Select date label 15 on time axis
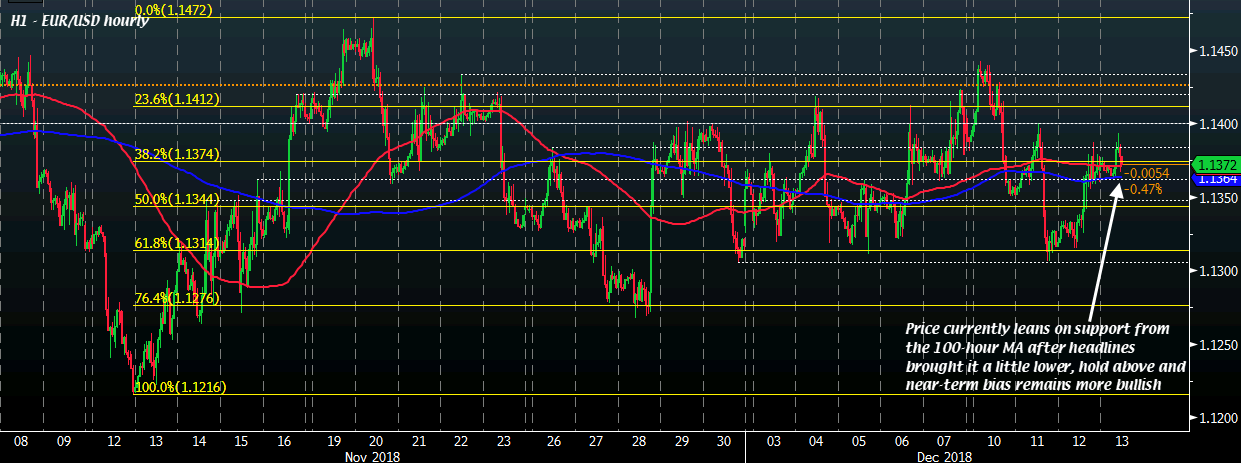The width and height of the screenshot is (1241, 463). tap(242, 441)
